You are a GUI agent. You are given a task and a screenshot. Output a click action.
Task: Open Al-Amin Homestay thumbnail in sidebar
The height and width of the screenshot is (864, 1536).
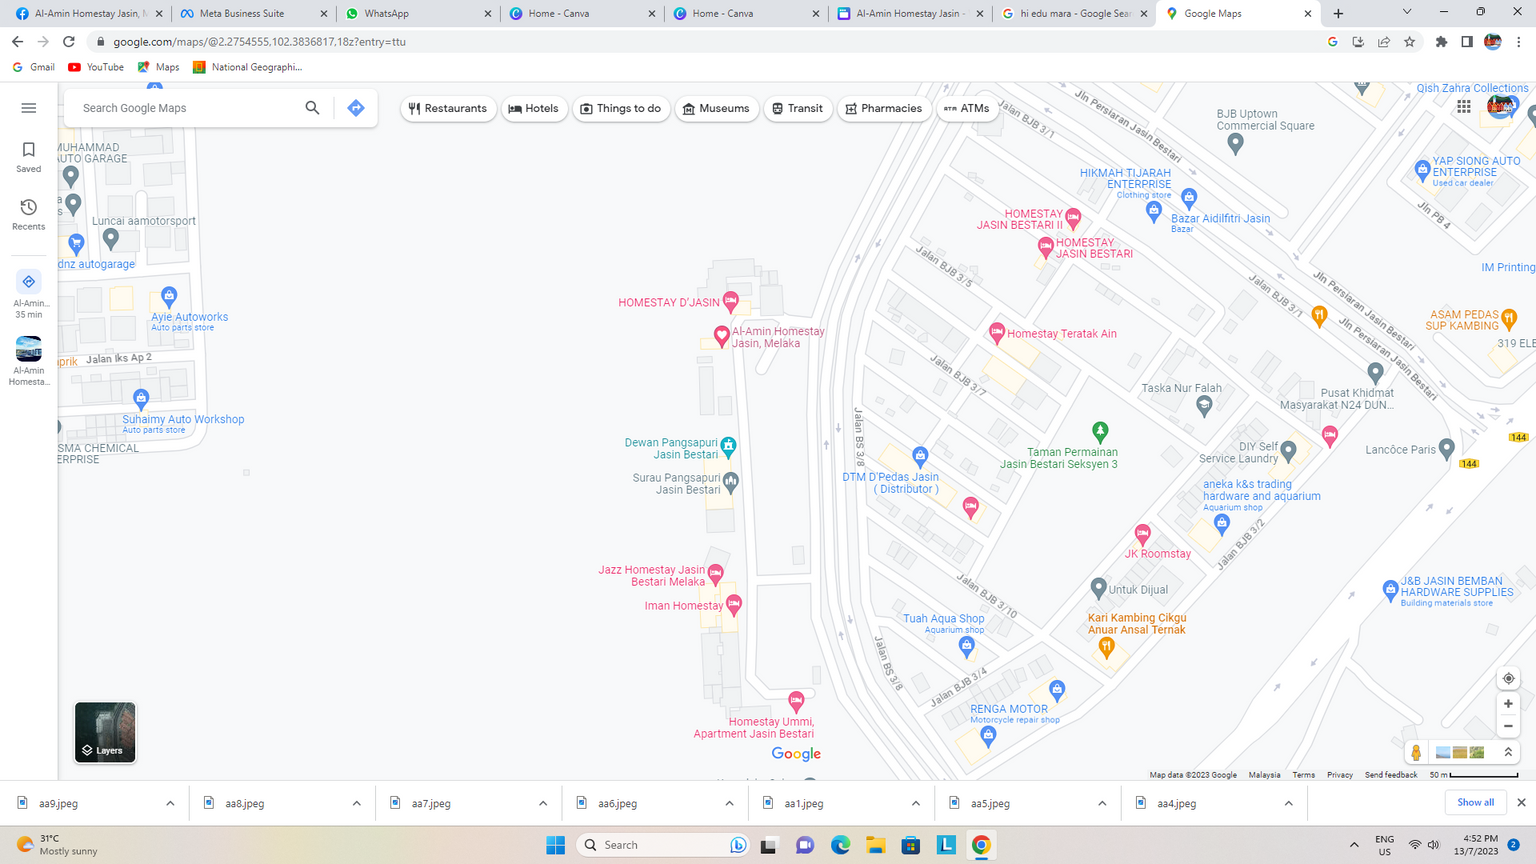29,360
